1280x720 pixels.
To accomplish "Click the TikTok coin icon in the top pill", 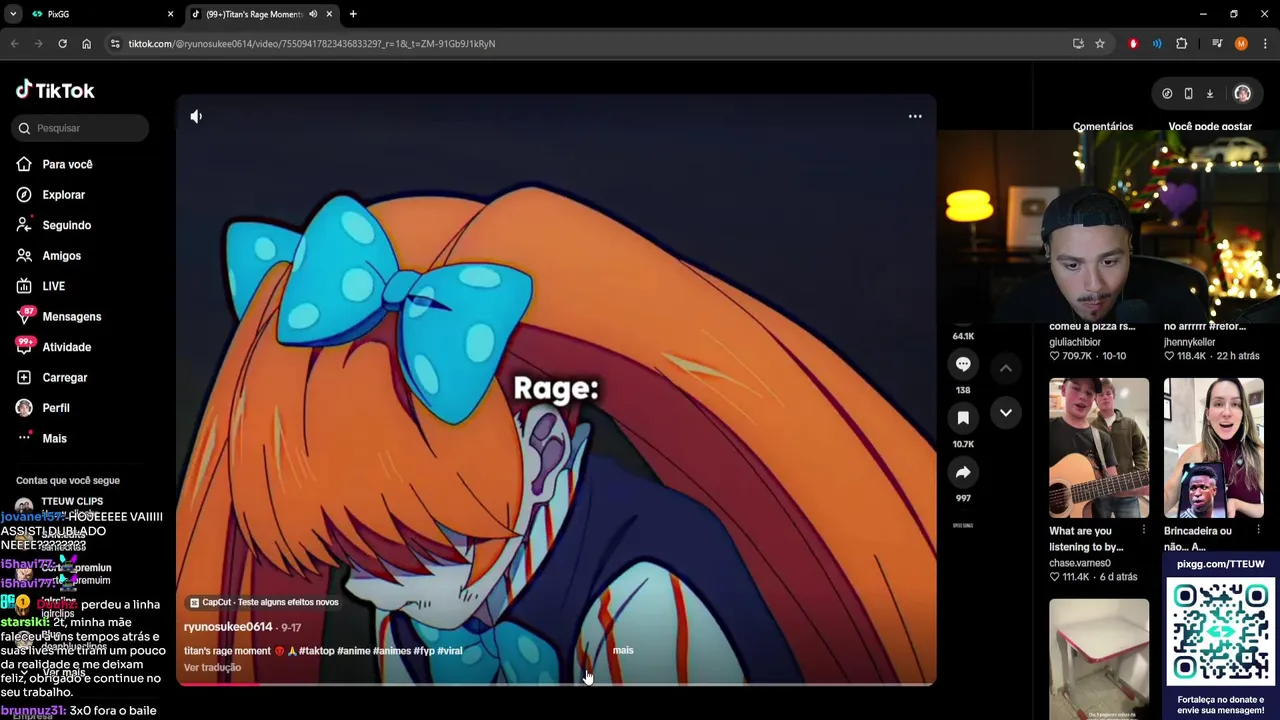I will [1167, 93].
